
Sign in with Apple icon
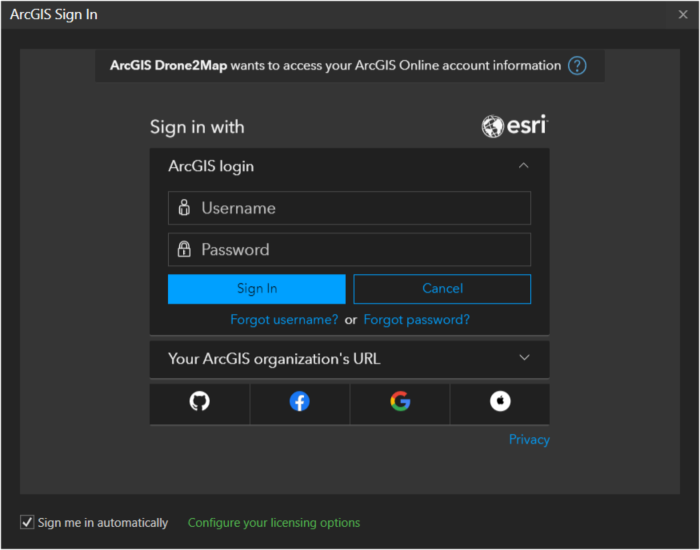point(500,401)
